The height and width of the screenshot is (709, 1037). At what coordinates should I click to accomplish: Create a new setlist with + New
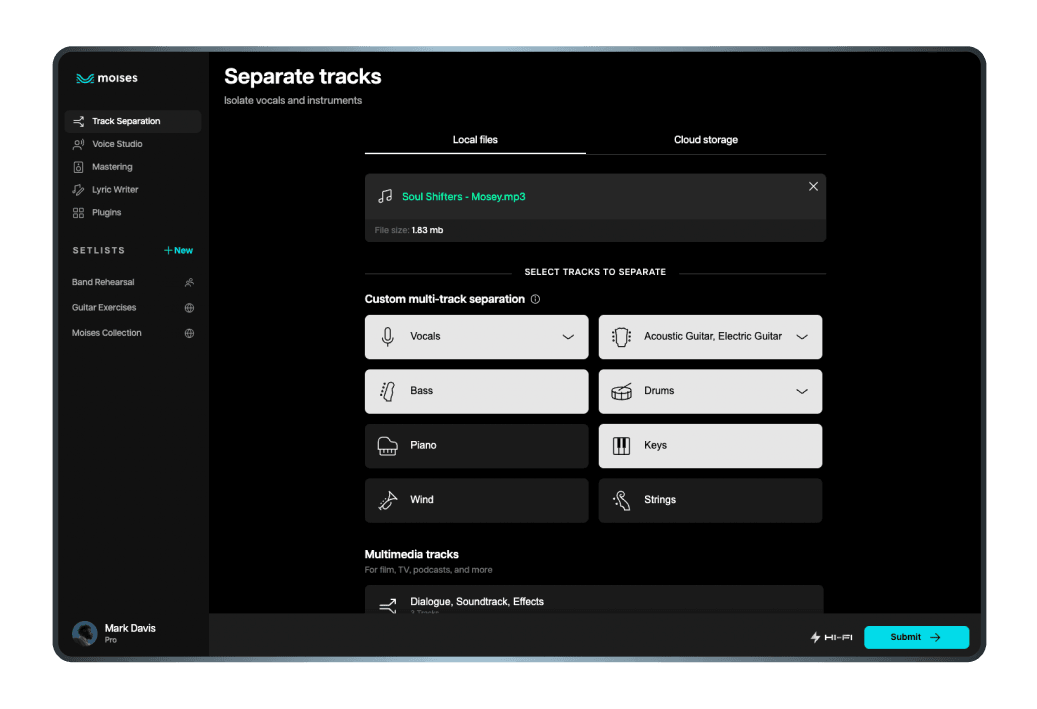tap(178, 251)
